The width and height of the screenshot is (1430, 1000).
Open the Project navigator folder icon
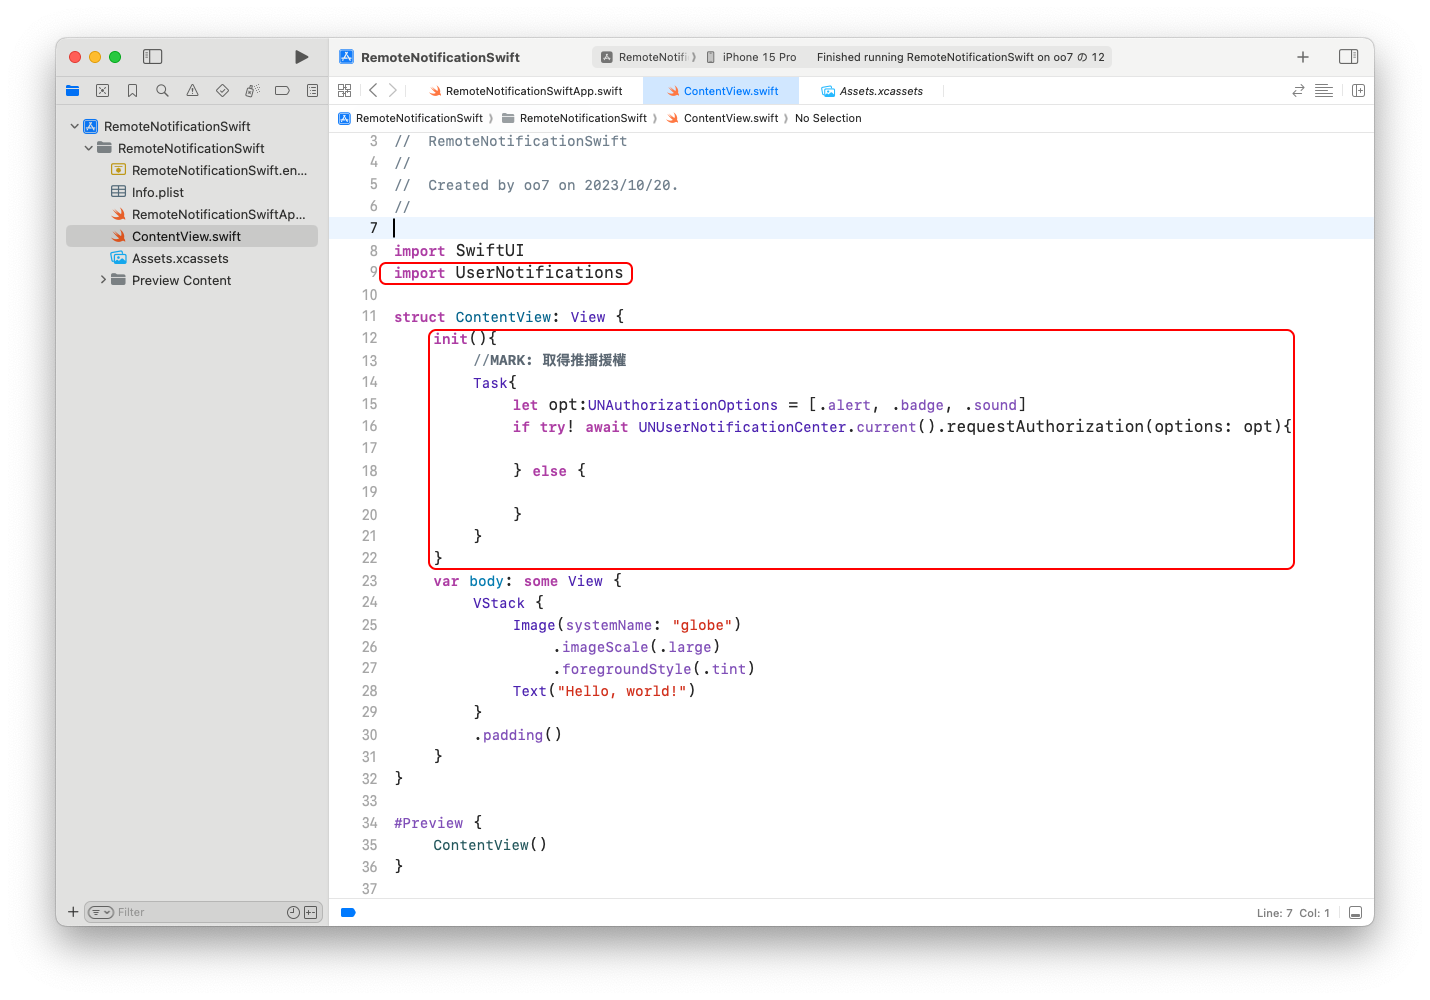tap(73, 91)
